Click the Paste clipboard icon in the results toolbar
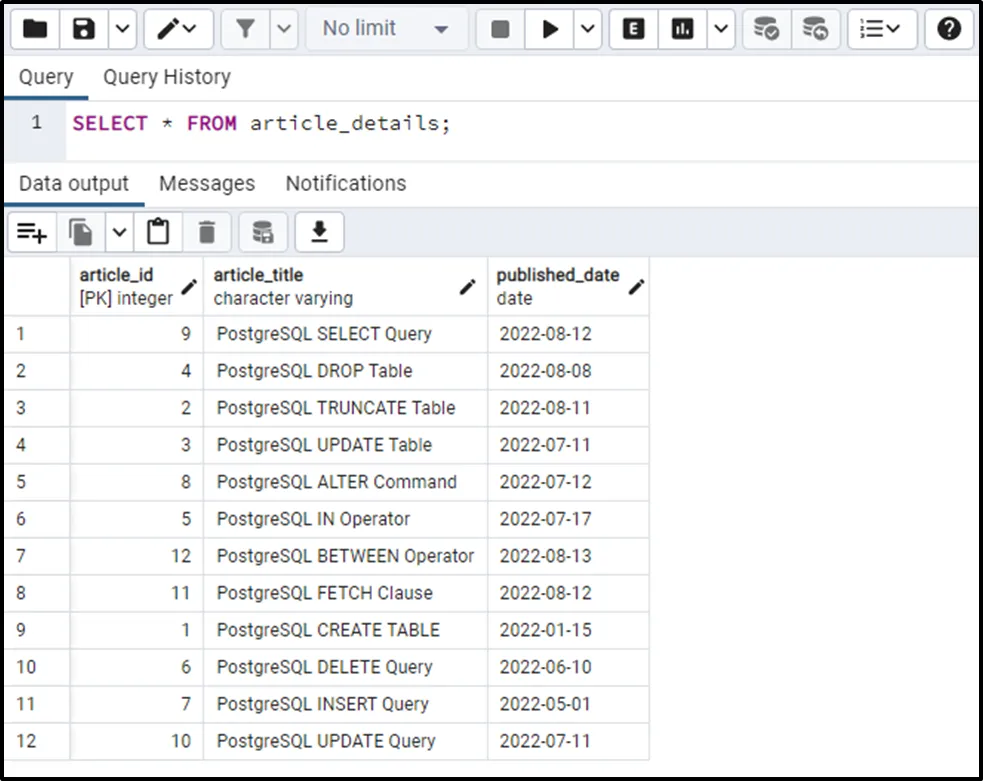 [157, 233]
